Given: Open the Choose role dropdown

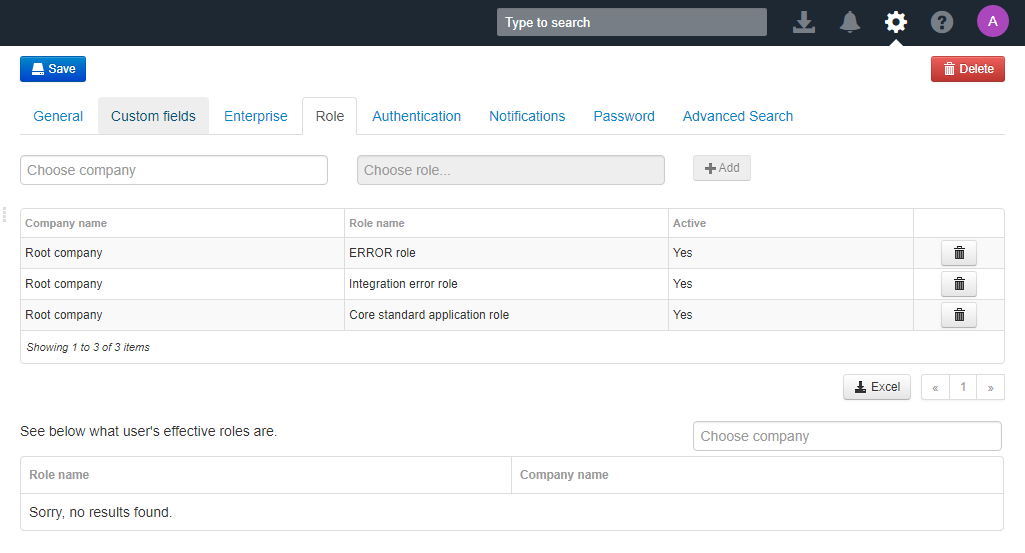Looking at the screenshot, I should click(x=511, y=170).
